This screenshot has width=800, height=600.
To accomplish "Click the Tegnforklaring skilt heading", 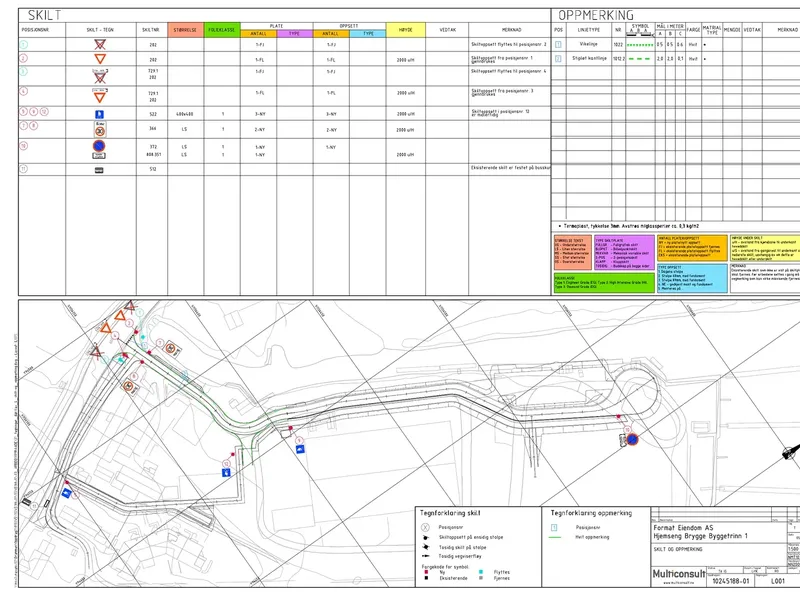I will click(x=450, y=513).
